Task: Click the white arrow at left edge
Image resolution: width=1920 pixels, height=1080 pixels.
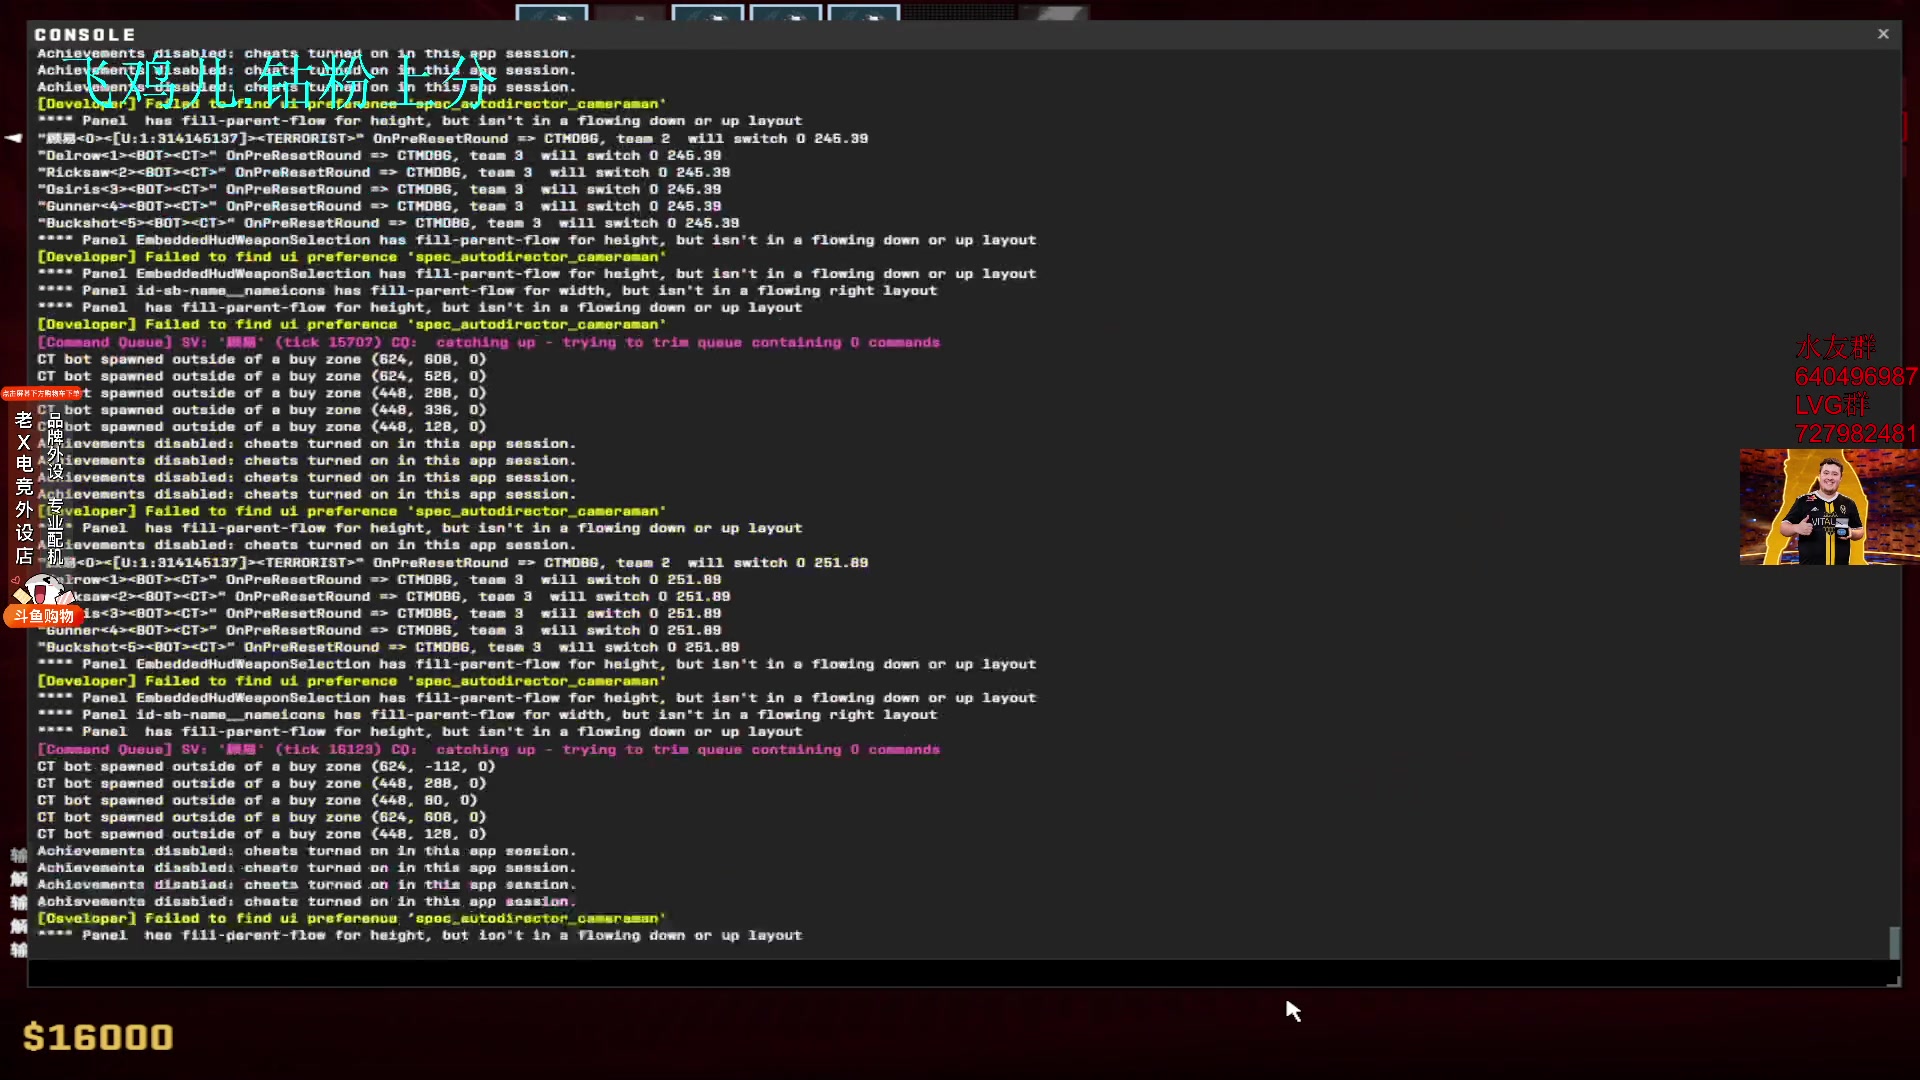Action: click(x=13, y=138)
